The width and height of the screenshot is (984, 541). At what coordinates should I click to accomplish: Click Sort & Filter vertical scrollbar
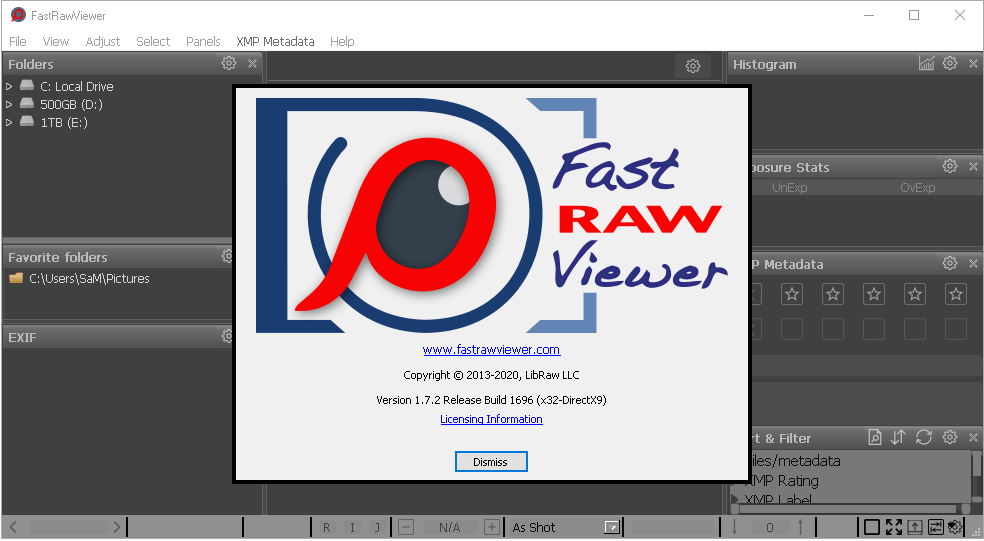pyautogui.click(x=977, y=477)
